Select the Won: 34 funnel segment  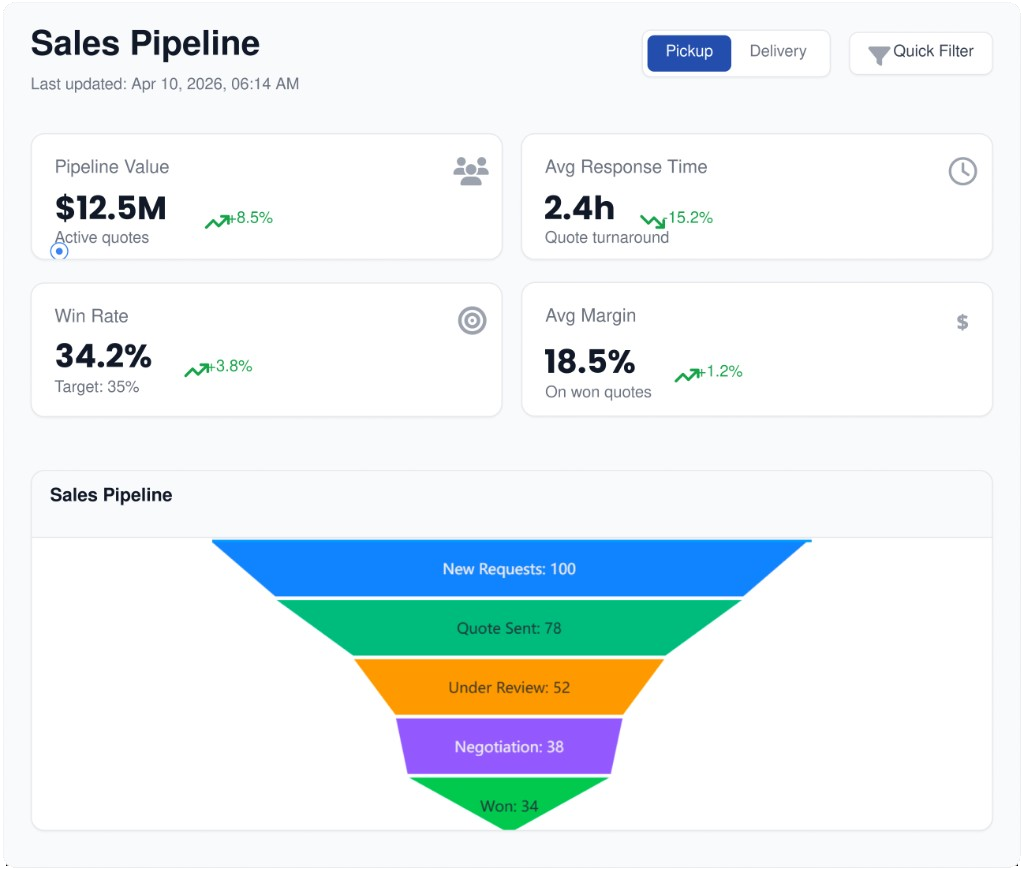(x=509, y=804)
